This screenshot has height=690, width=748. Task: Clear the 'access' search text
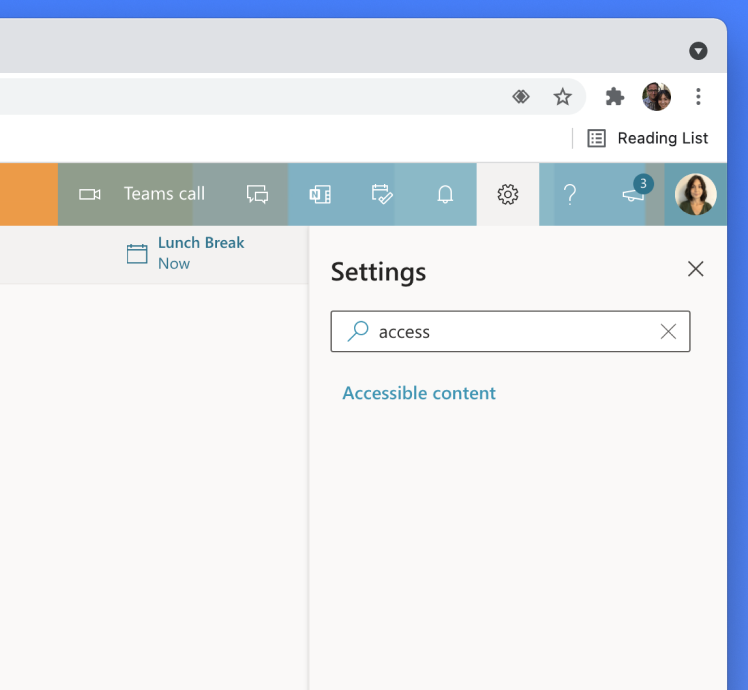pos(668,332)
